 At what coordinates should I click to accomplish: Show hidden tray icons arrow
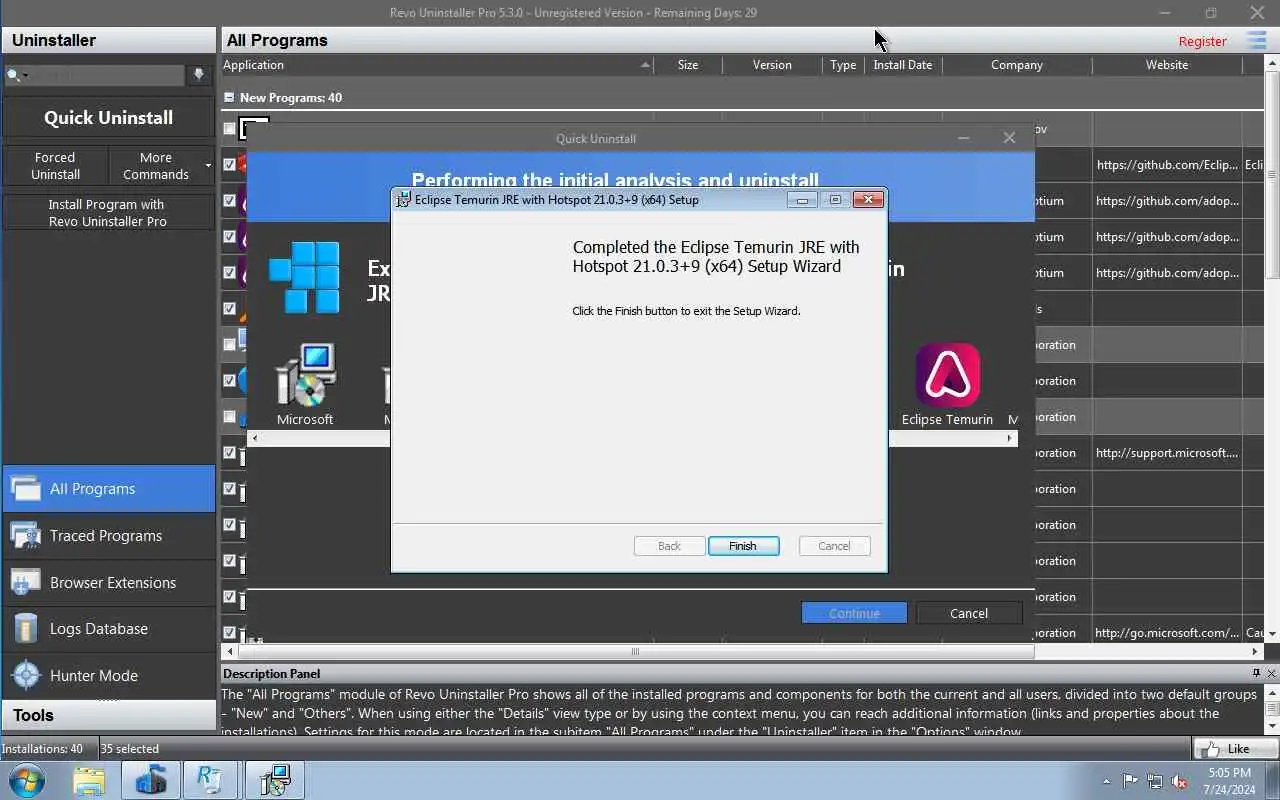point(1106,781)
